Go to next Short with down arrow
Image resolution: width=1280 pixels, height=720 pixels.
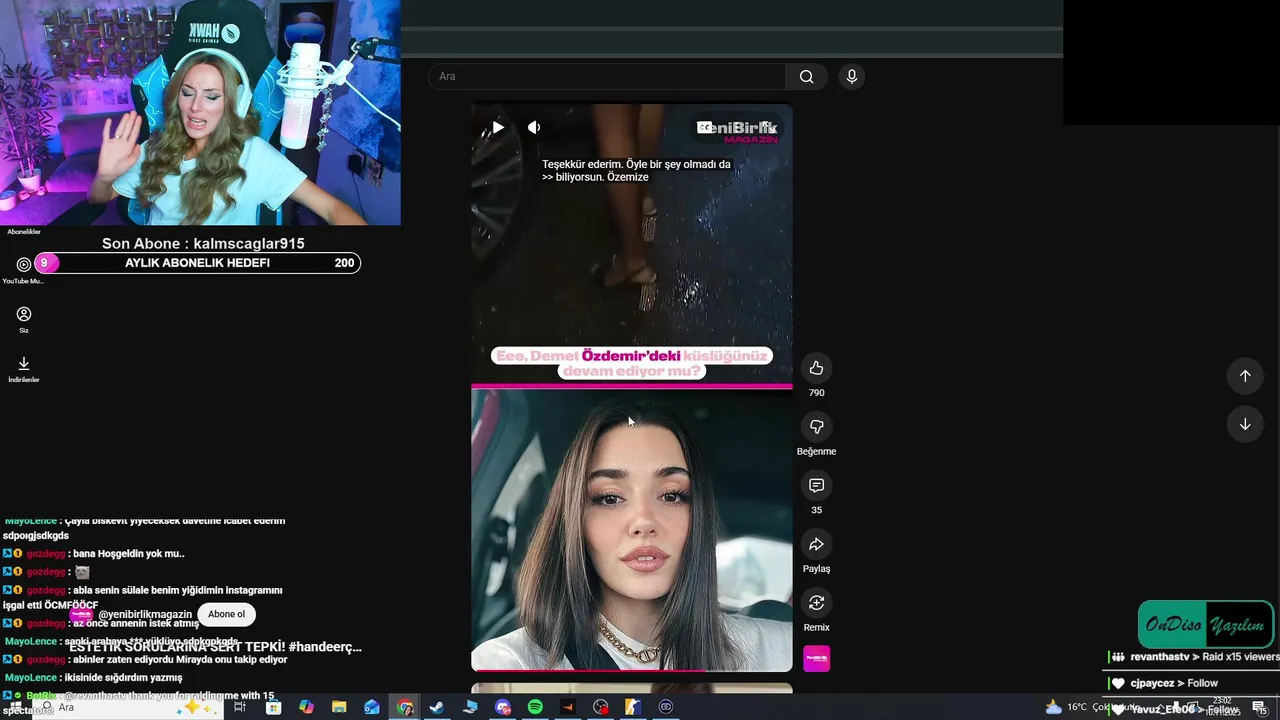[x=1245, y=424]
